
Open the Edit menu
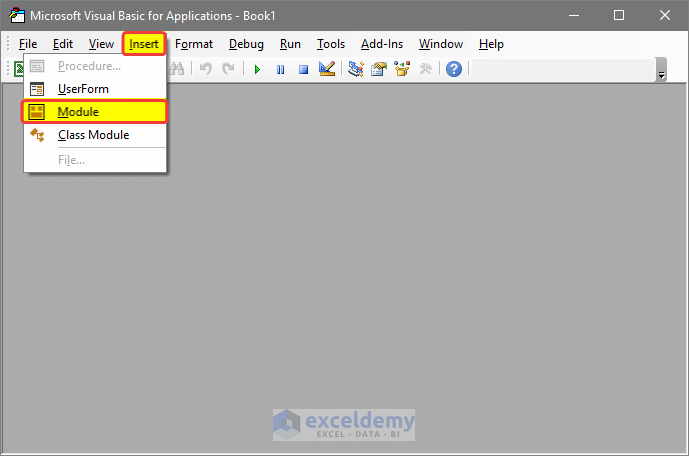[x=63, y=44]
